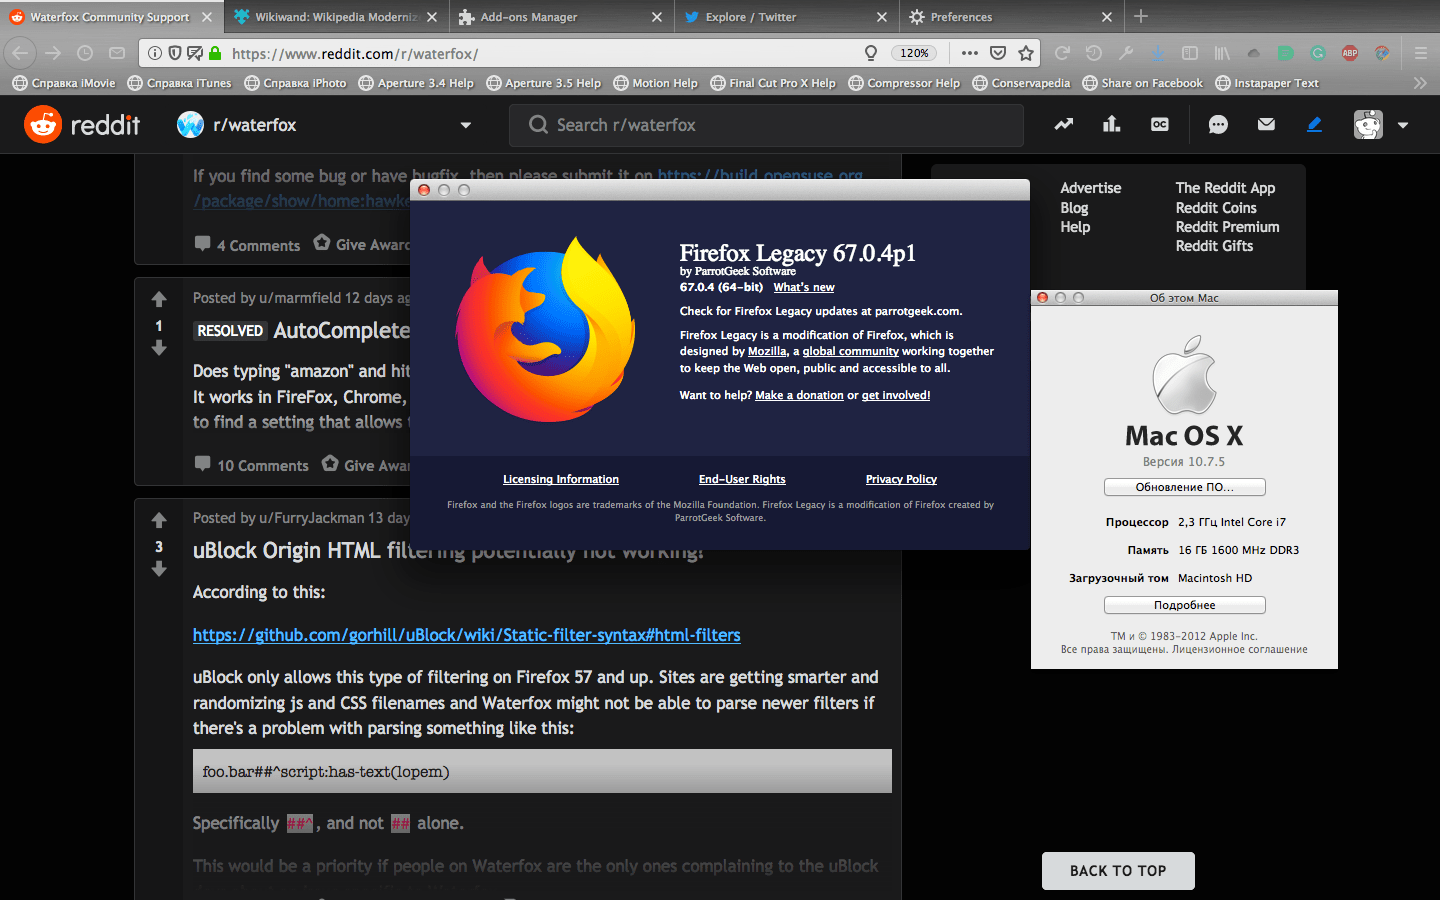Screen dimensions: 1440x900
Task: Upvote the AutoComplete post
Action: (x=159, y=299)
